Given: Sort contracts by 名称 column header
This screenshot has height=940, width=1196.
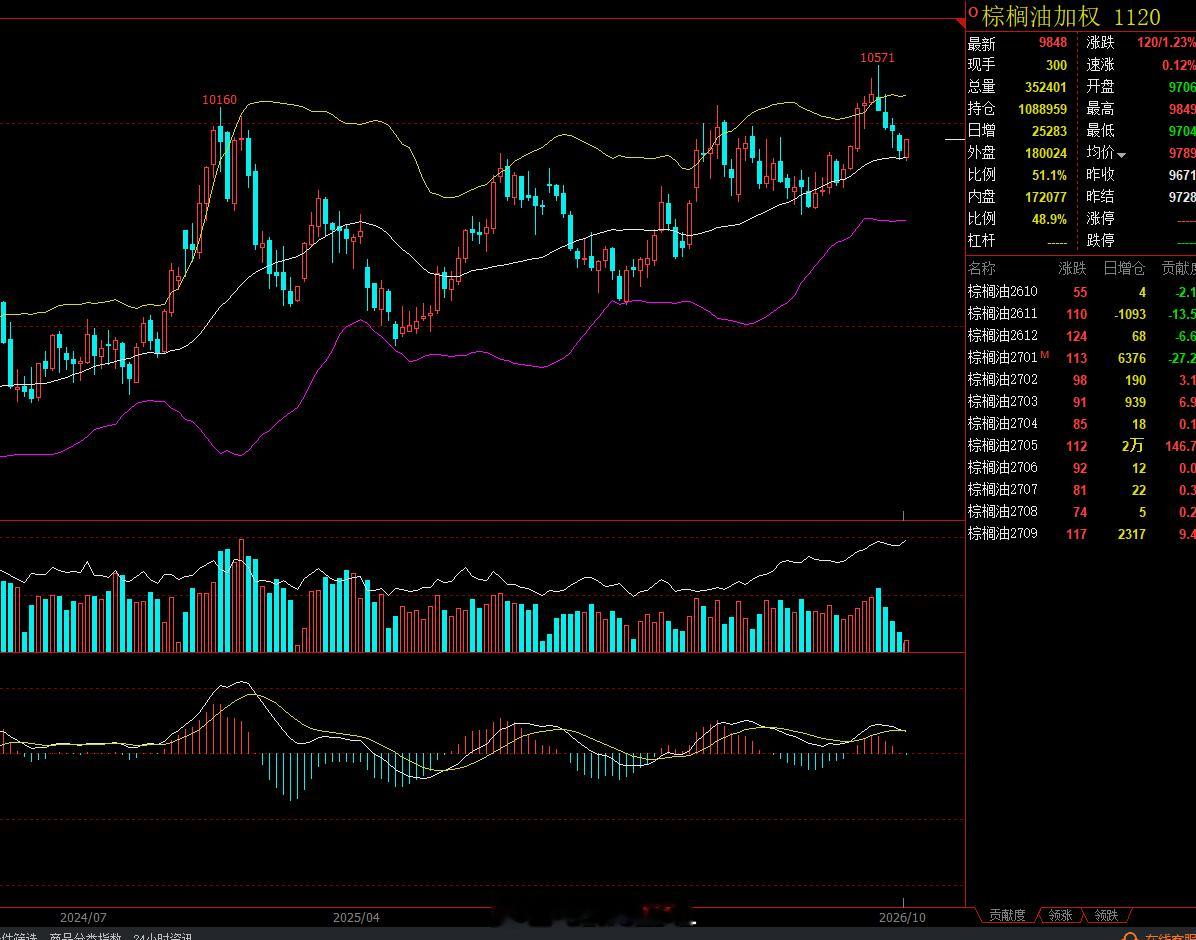Looking at the screenshot, I should pyautogui.click(x=982, y=269).
